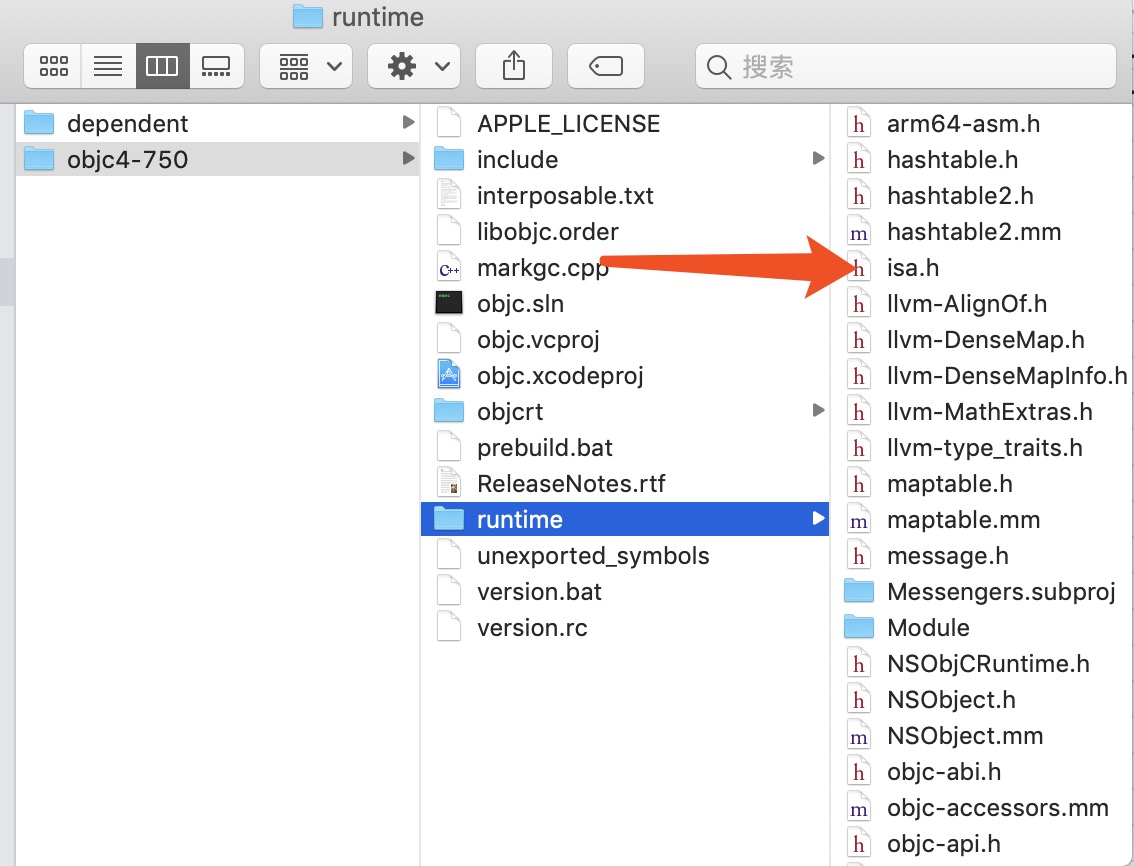Select the runtime folder row
The width and height of the screenshot is (1134, 866).
click(625, 519)
